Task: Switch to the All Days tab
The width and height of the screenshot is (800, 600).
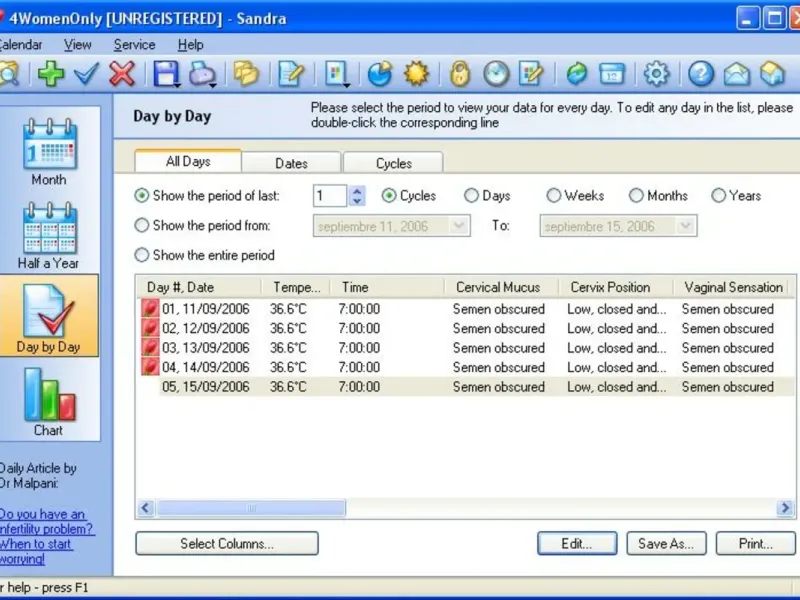Action: pos(188,161)
